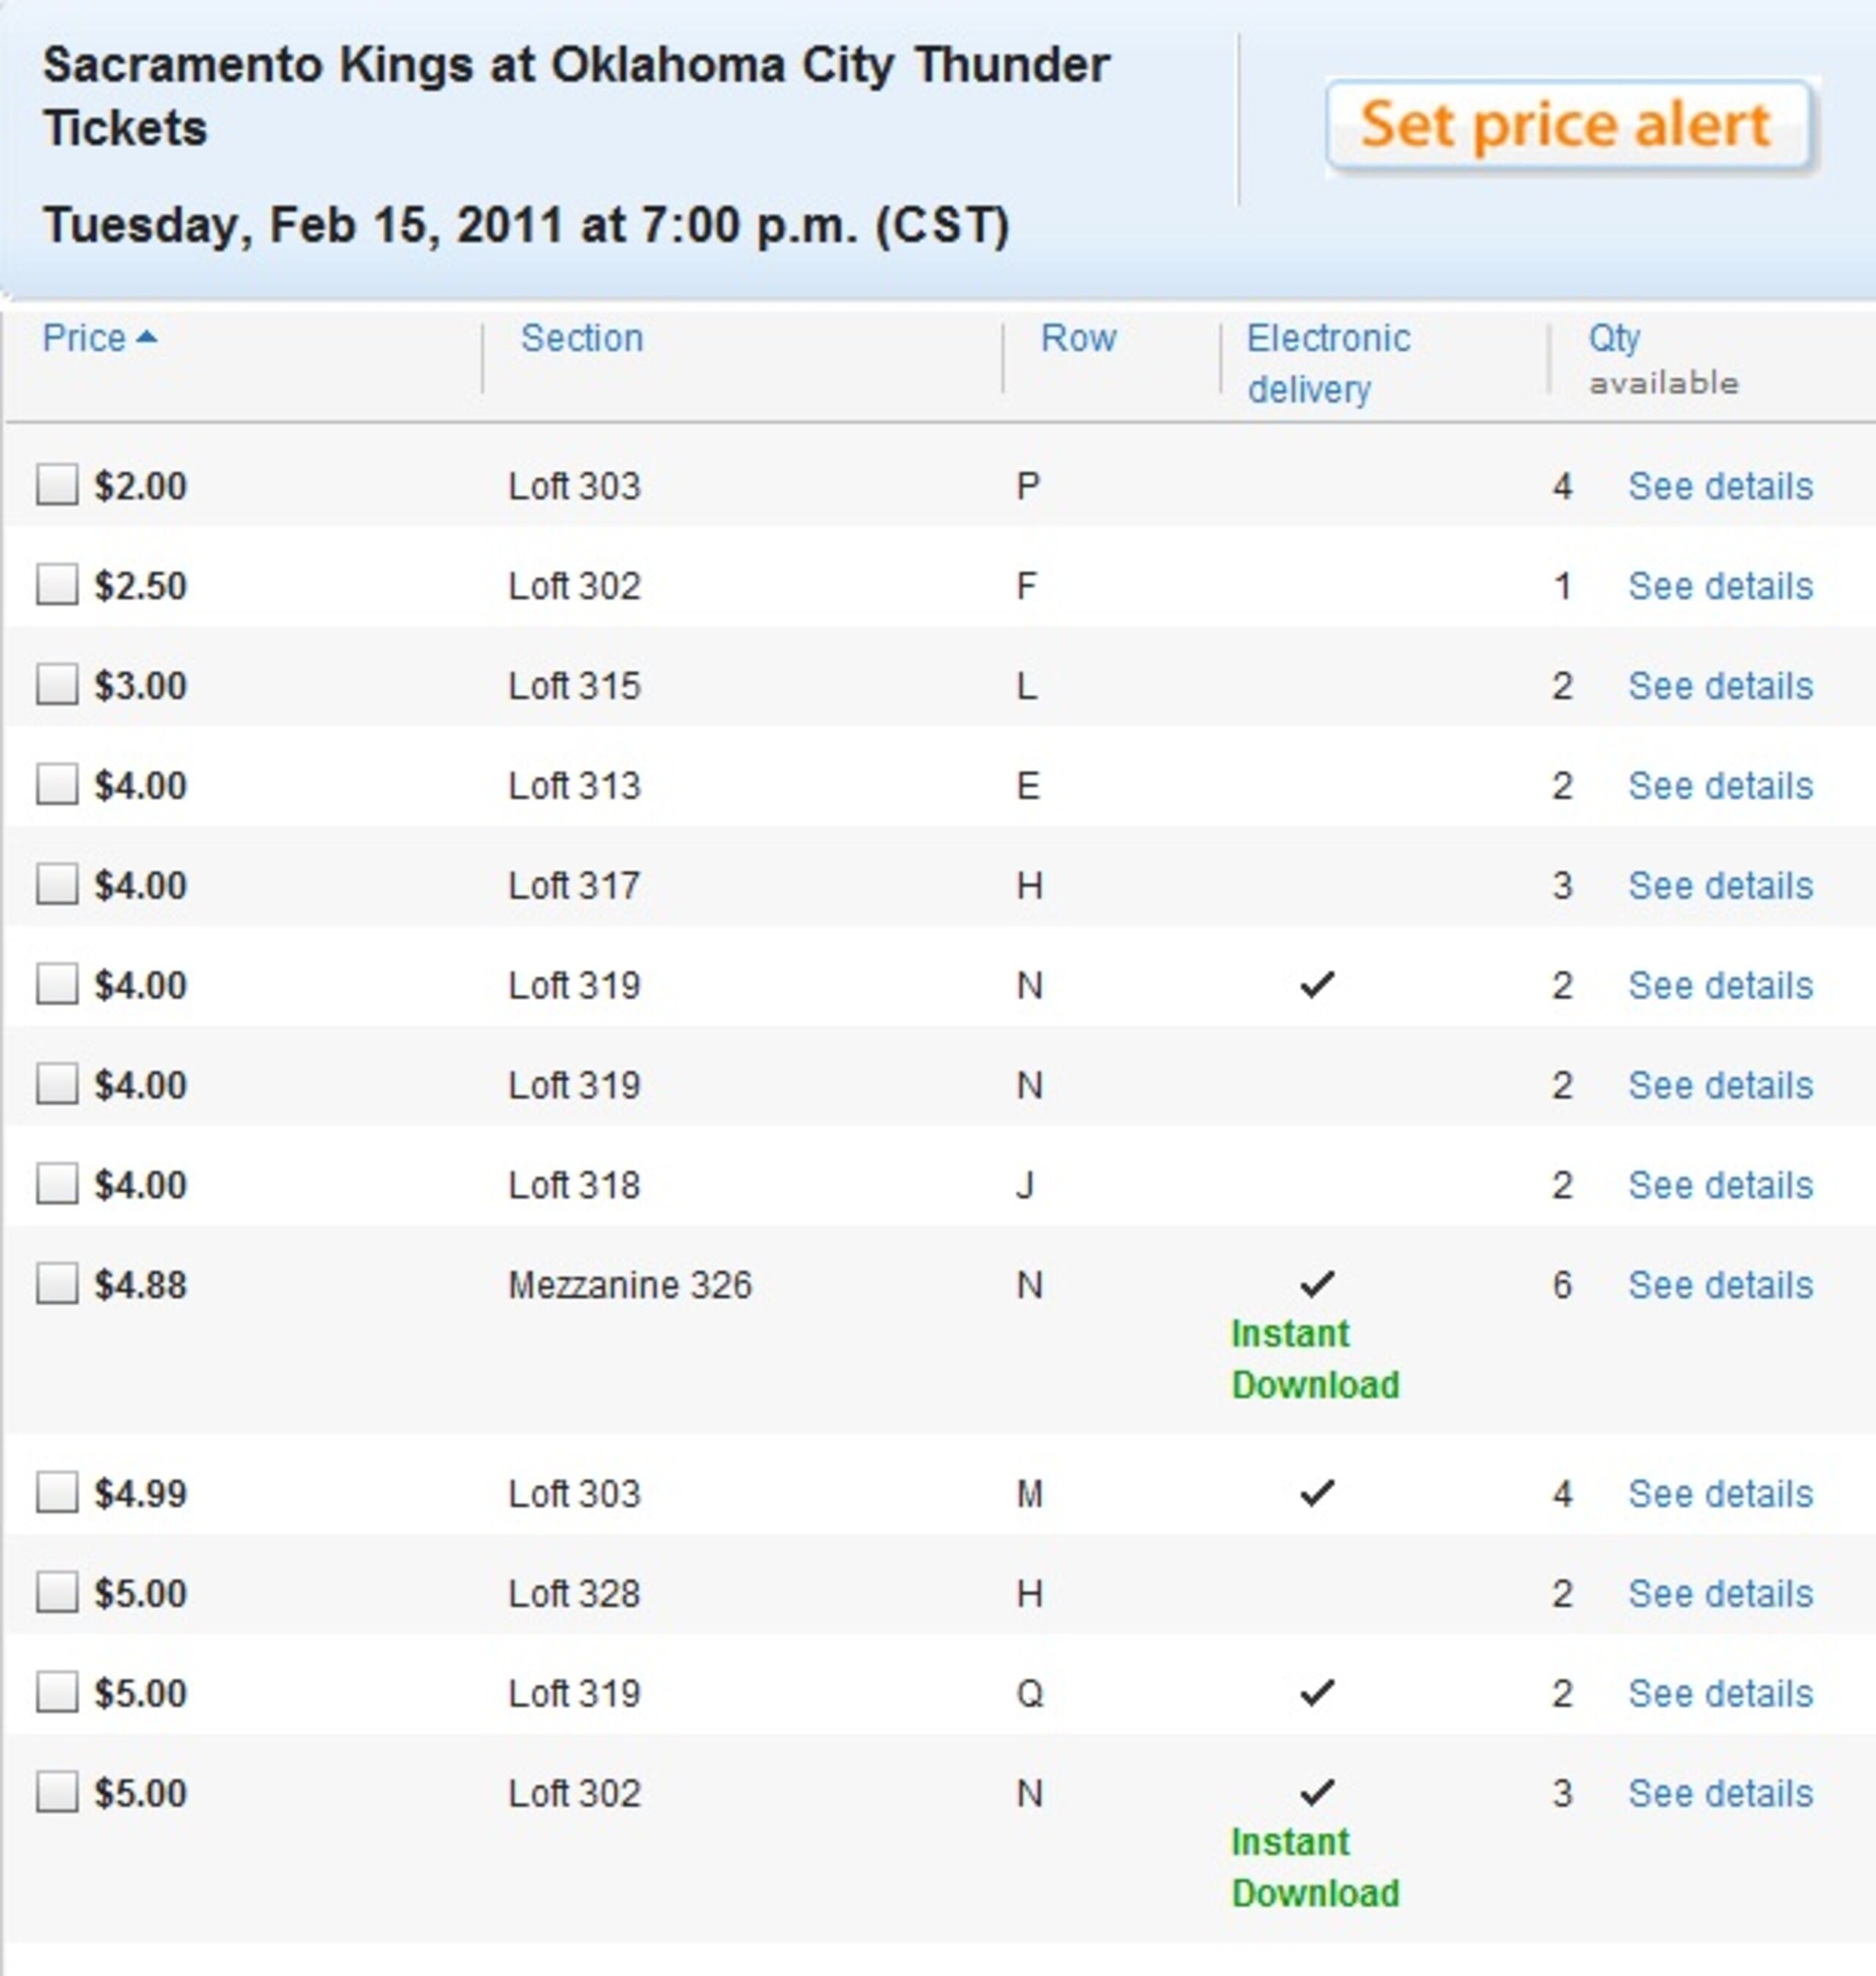View See details for Loft 302 row N
Viewport: 1876px width, 1976px height.
coord(1720,1794)
